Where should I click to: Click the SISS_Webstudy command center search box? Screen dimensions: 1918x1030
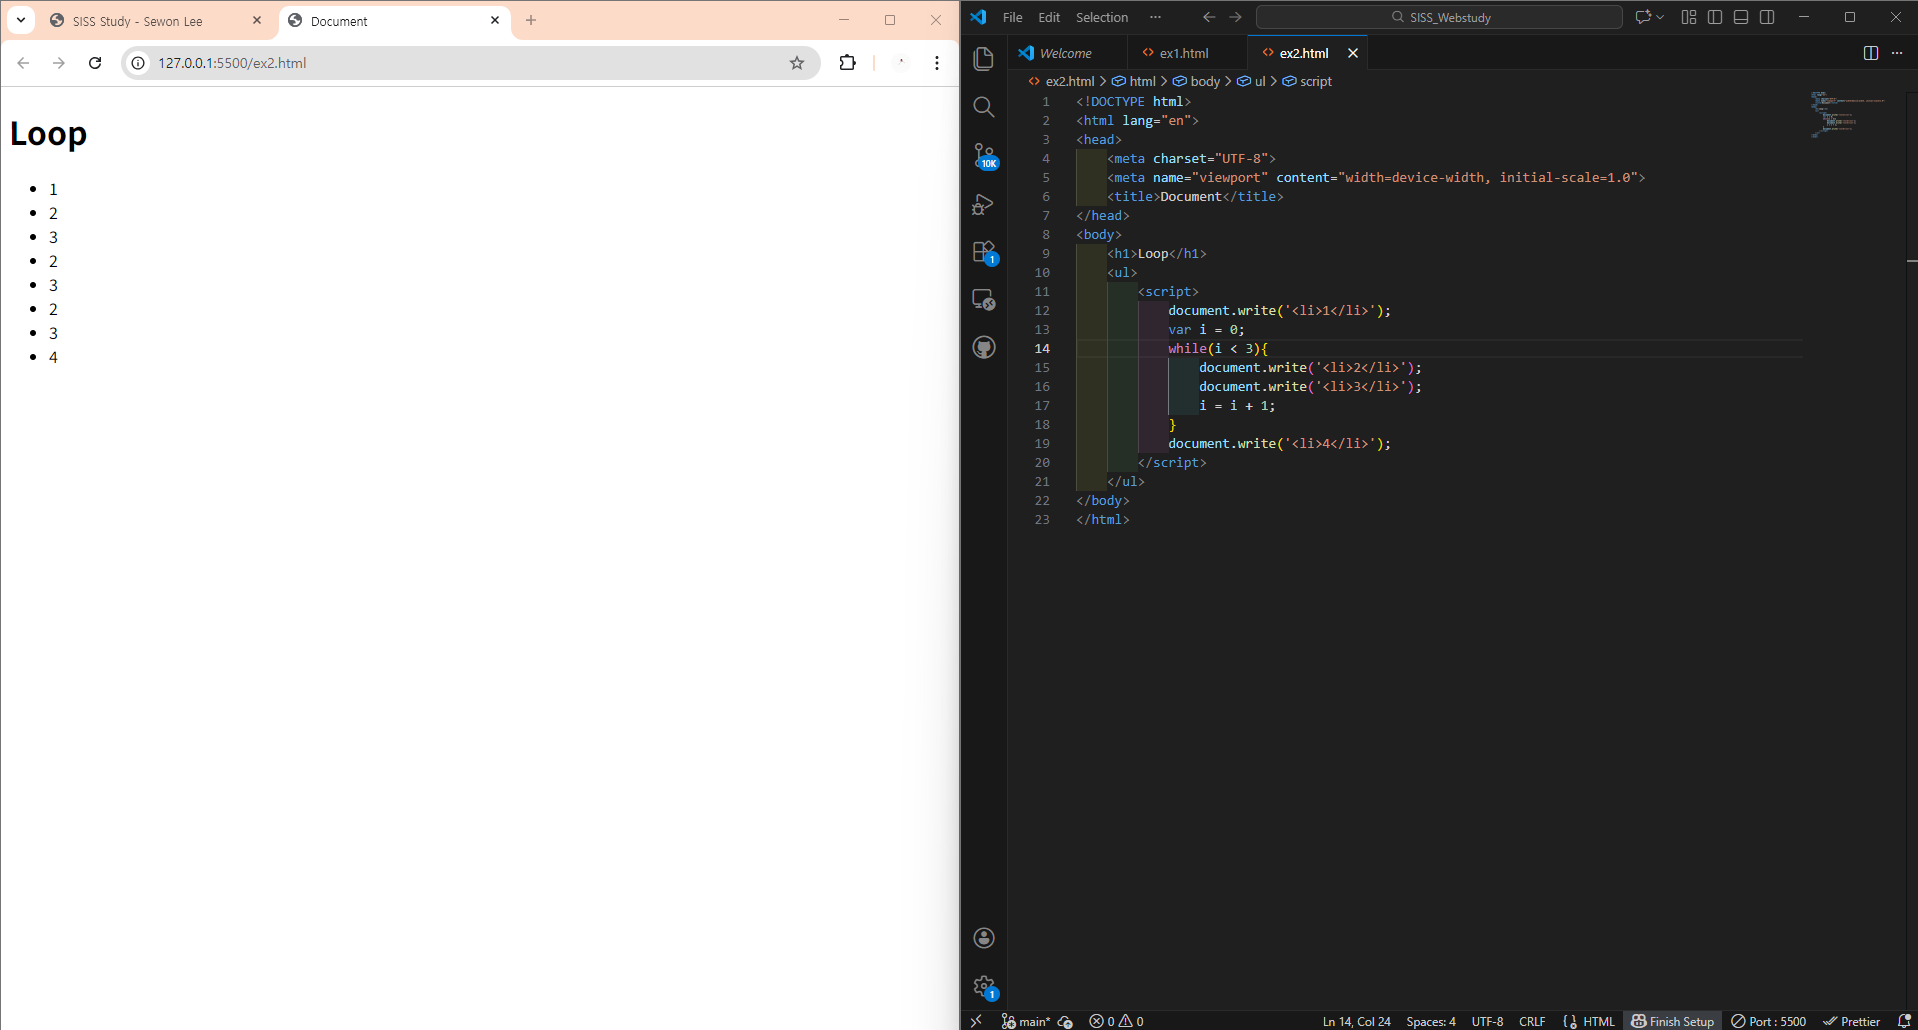(x=1439, y=17)
